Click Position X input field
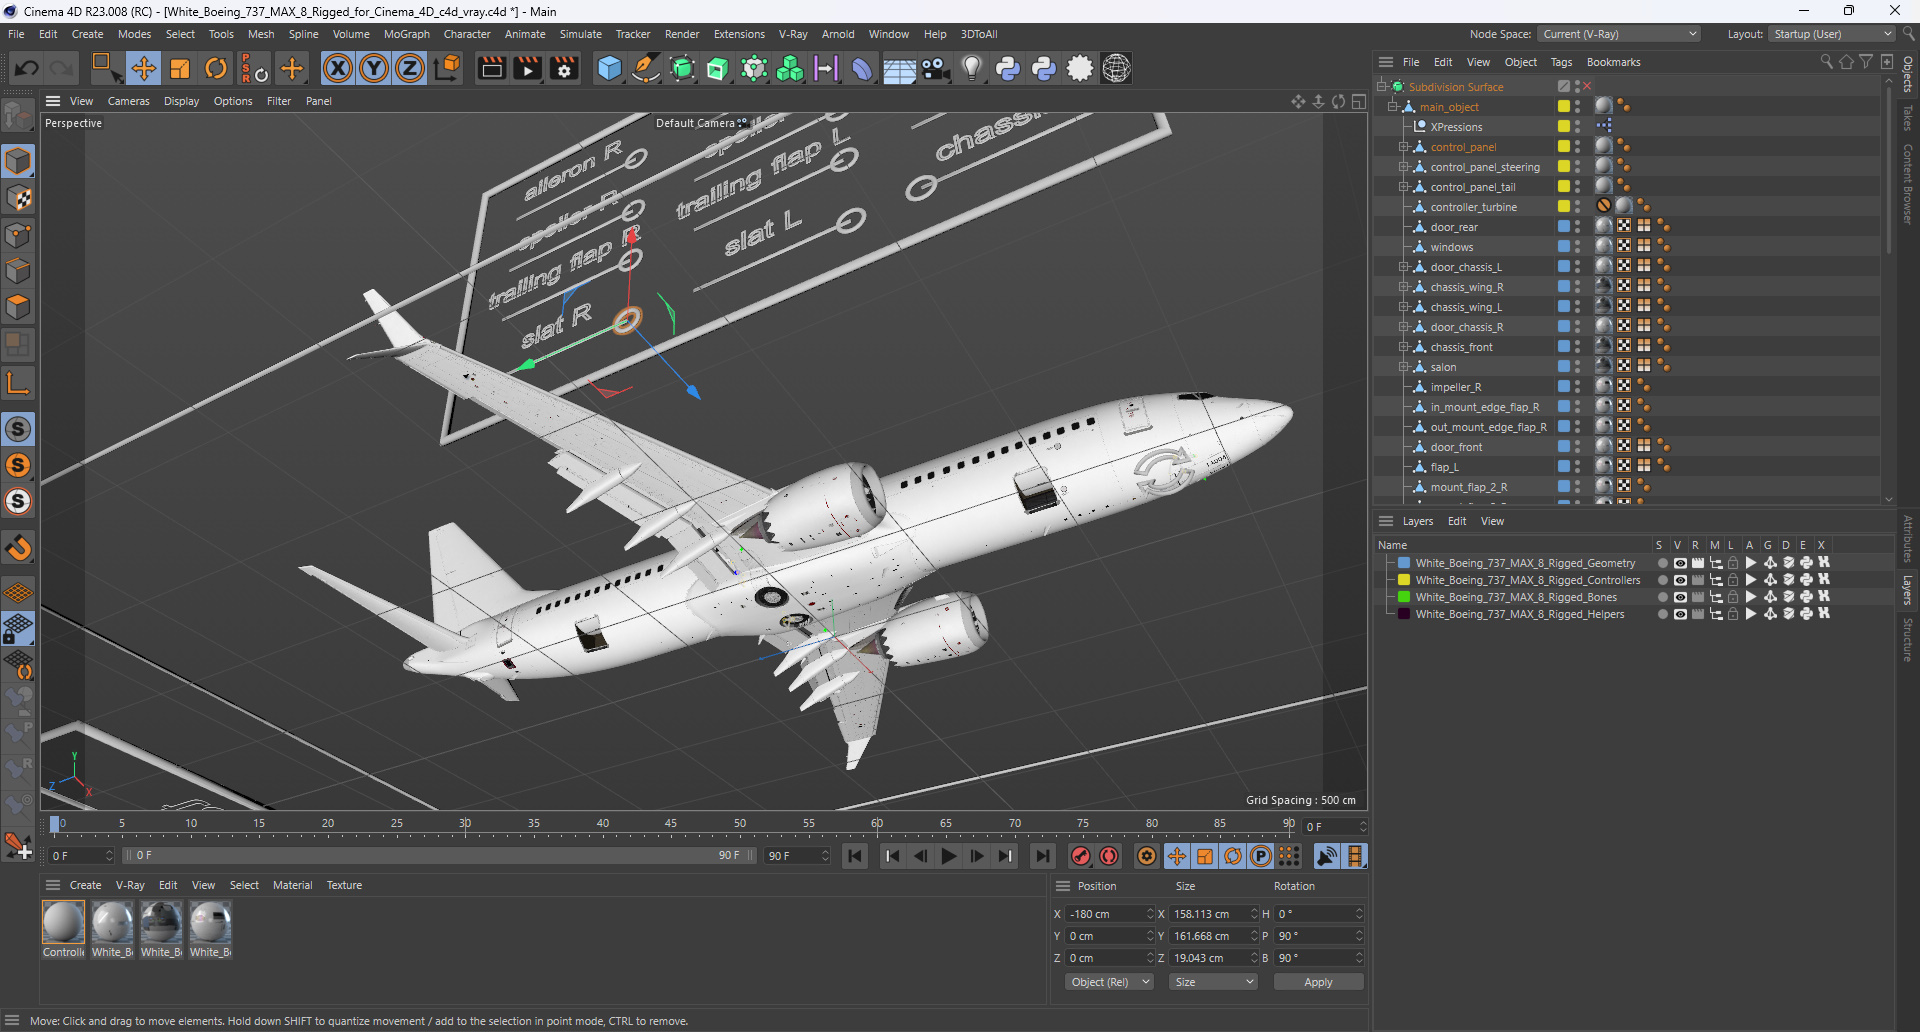This screenshot has height=1032, width=1920. pos(1110,914)
